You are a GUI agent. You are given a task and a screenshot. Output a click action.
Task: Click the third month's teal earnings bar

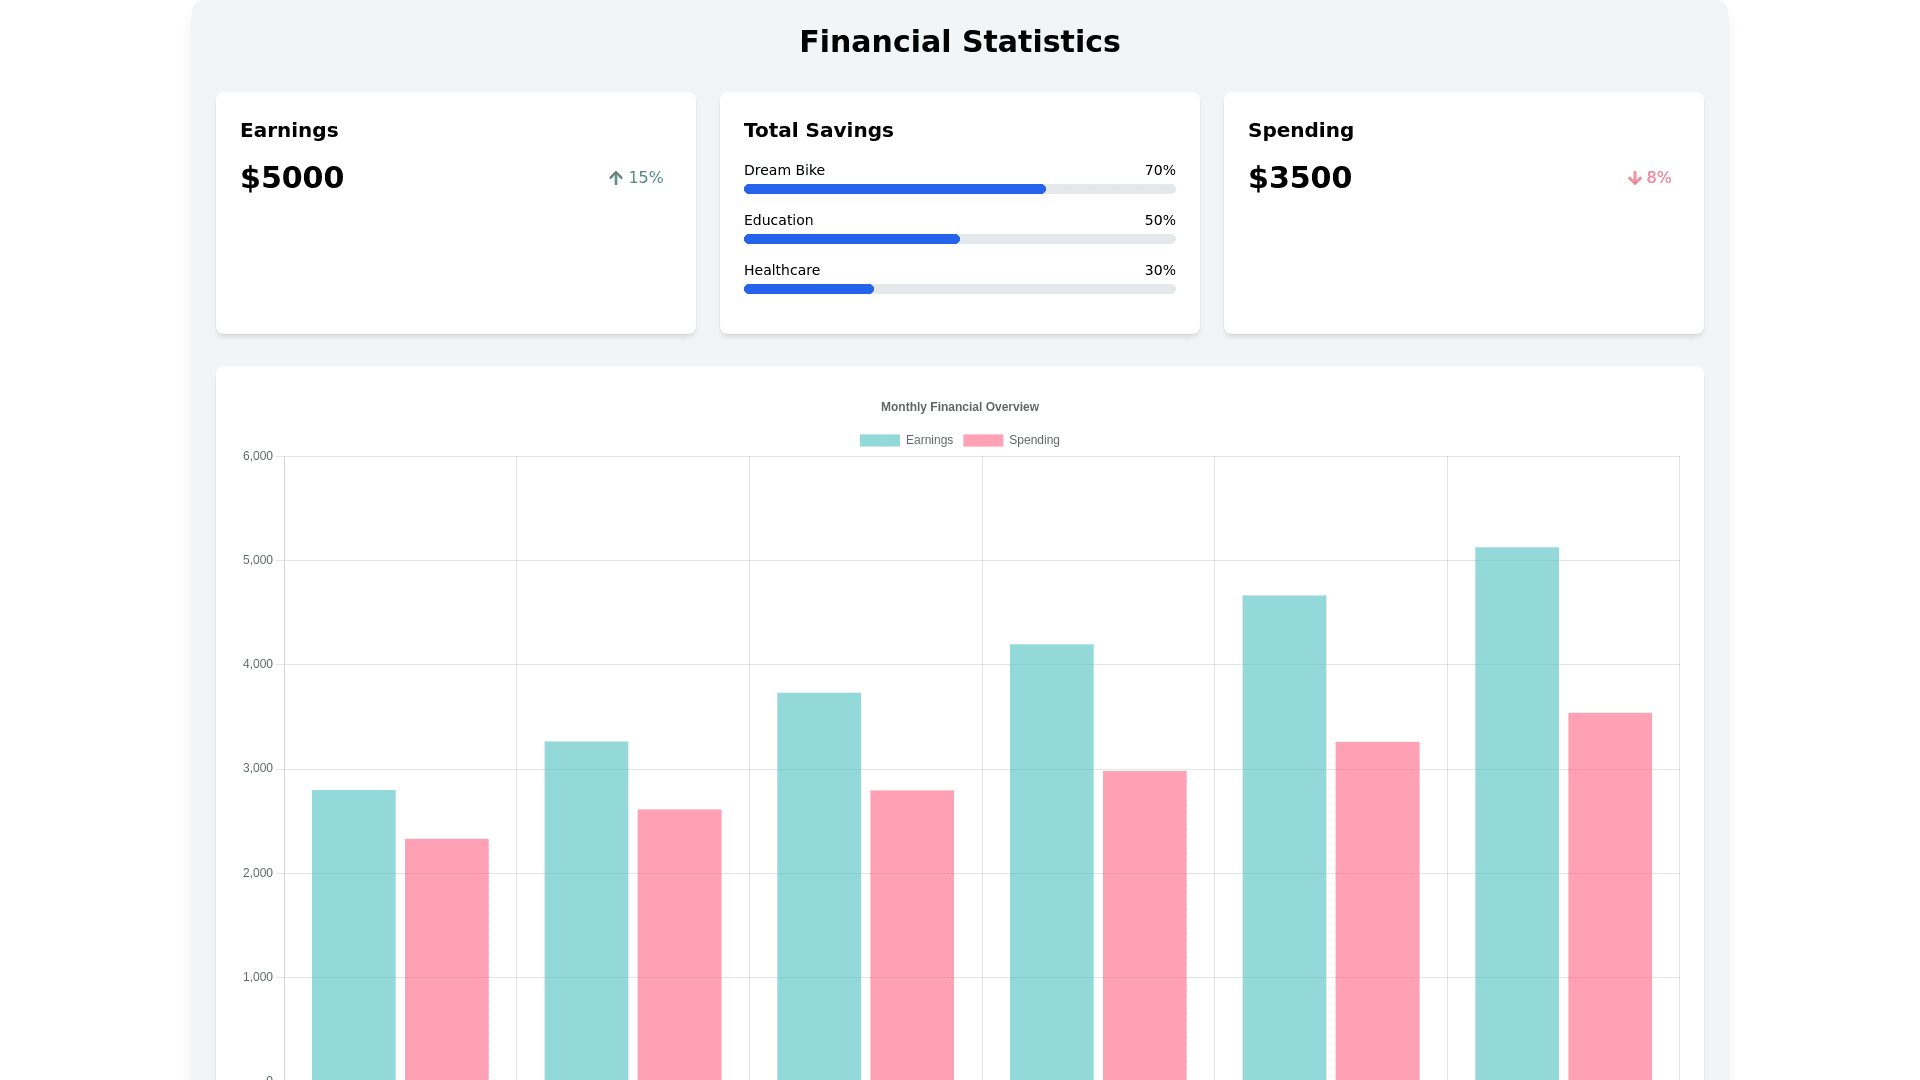click(x=818, y=885)
